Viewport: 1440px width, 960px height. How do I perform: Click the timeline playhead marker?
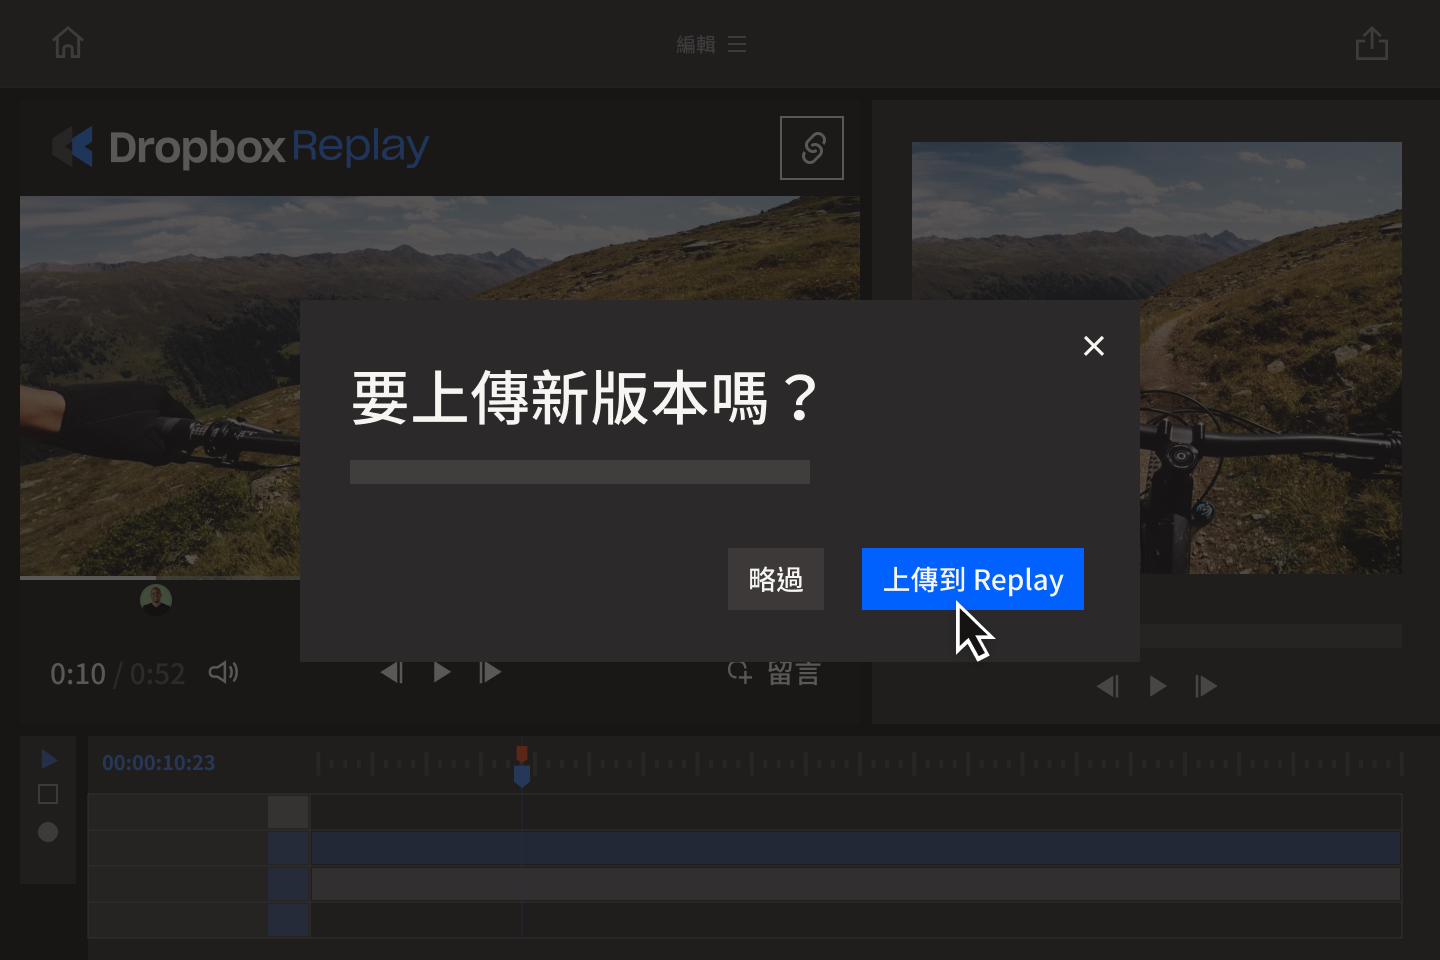(x=522, y=766)
